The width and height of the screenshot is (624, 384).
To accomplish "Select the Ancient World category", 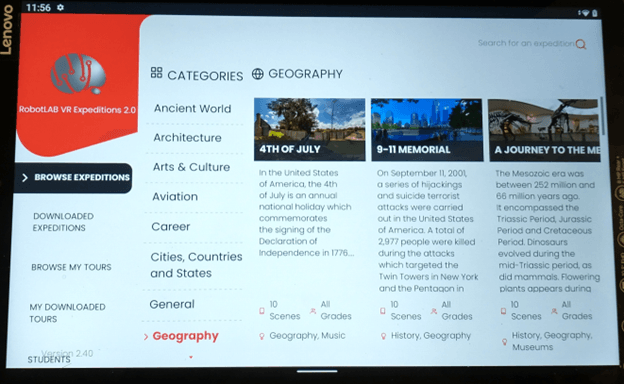I will pos(193,109).
